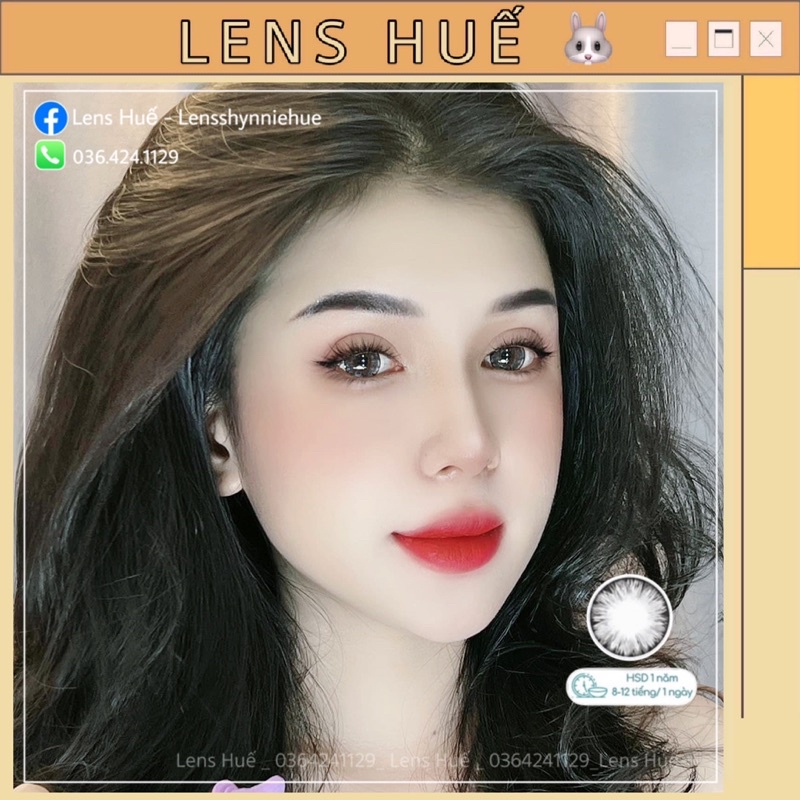Open the gray contact lens sample thumbnail

click(x=629, y=617)
